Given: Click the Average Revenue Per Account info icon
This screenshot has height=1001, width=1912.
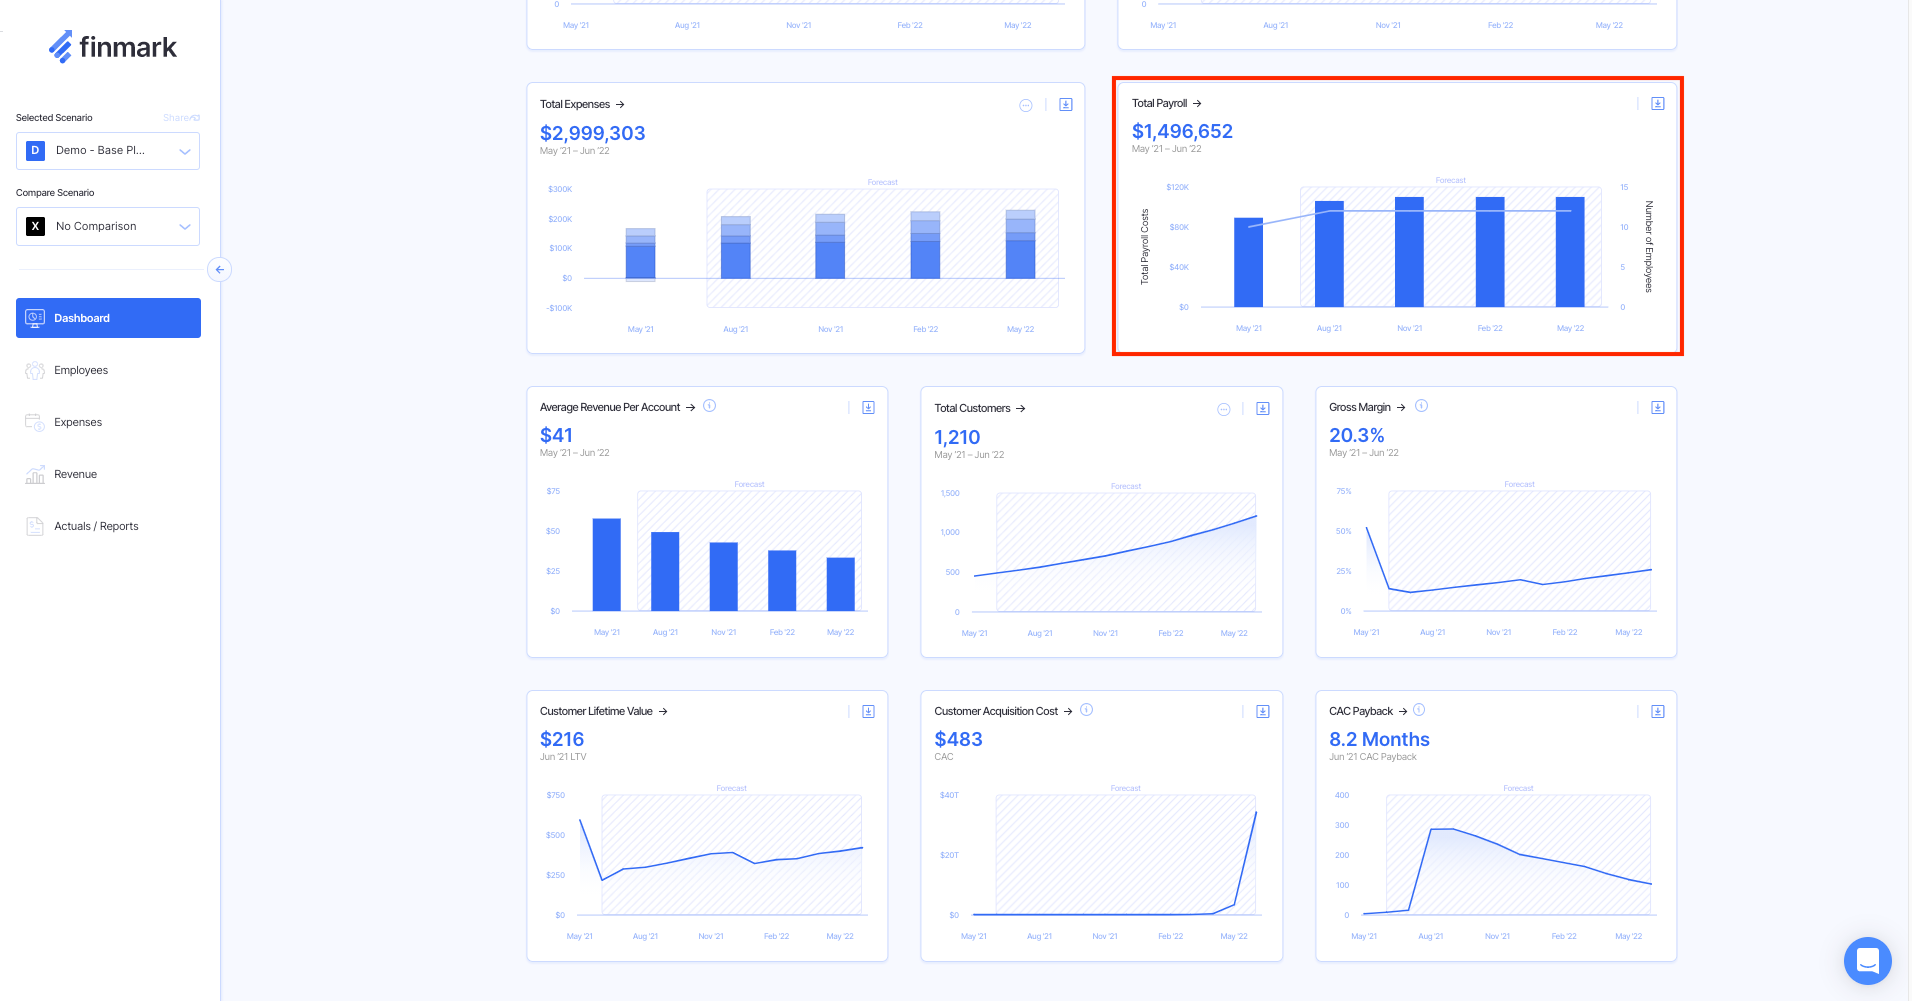Looking at the screenshot, I should coord(709,406).
